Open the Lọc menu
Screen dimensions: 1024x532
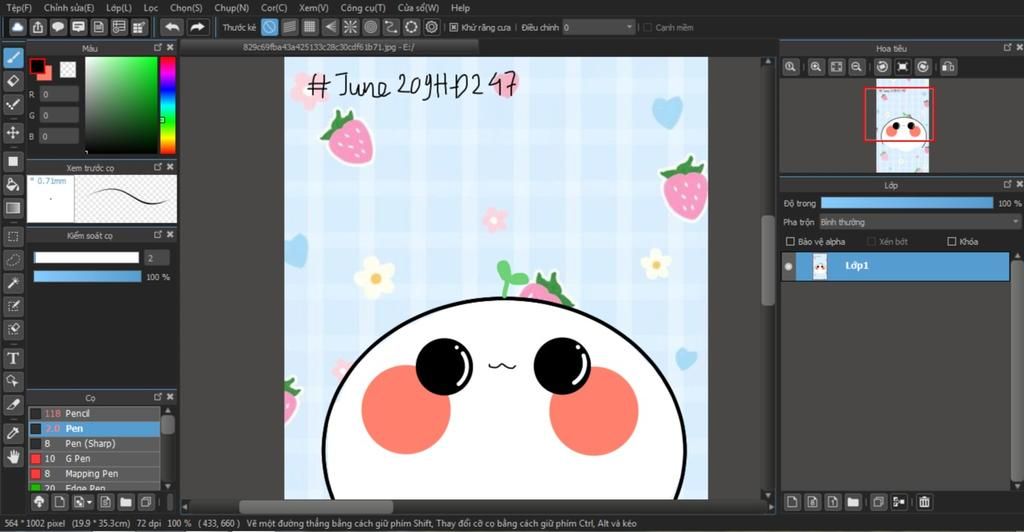point(151,8)
